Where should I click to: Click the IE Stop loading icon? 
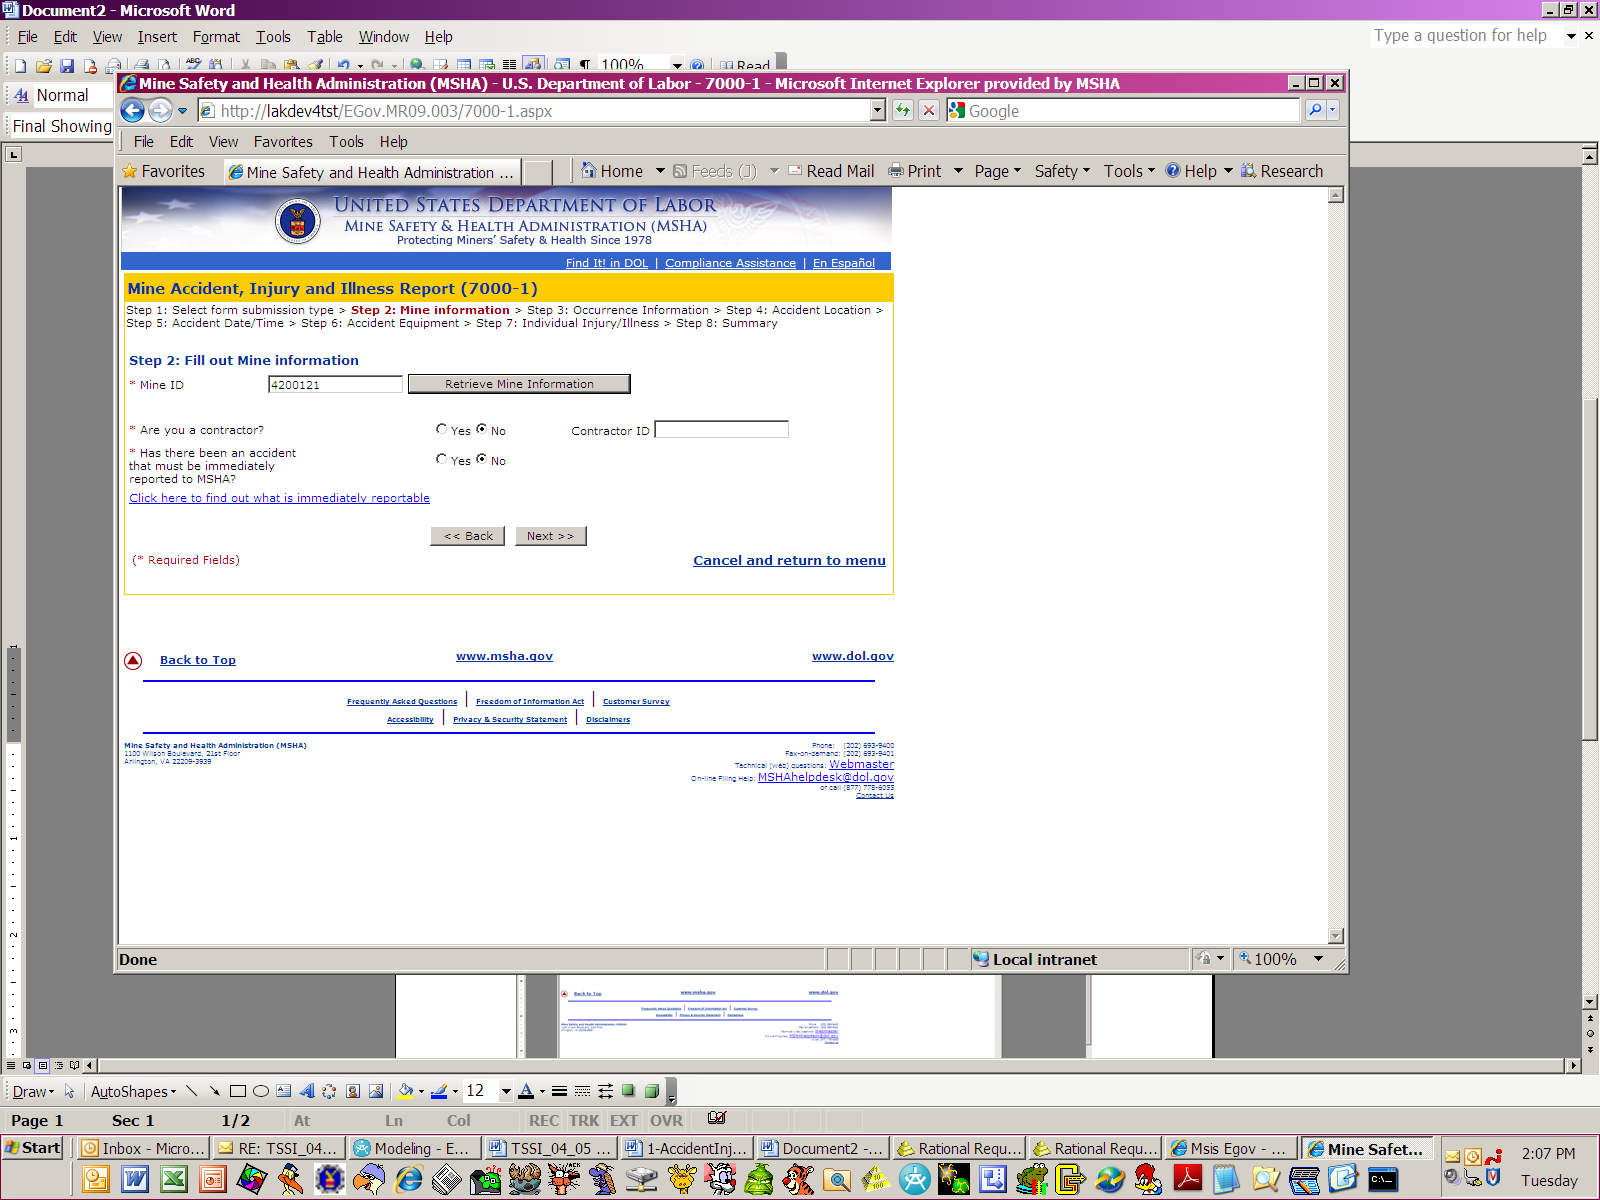pos(929,110)
